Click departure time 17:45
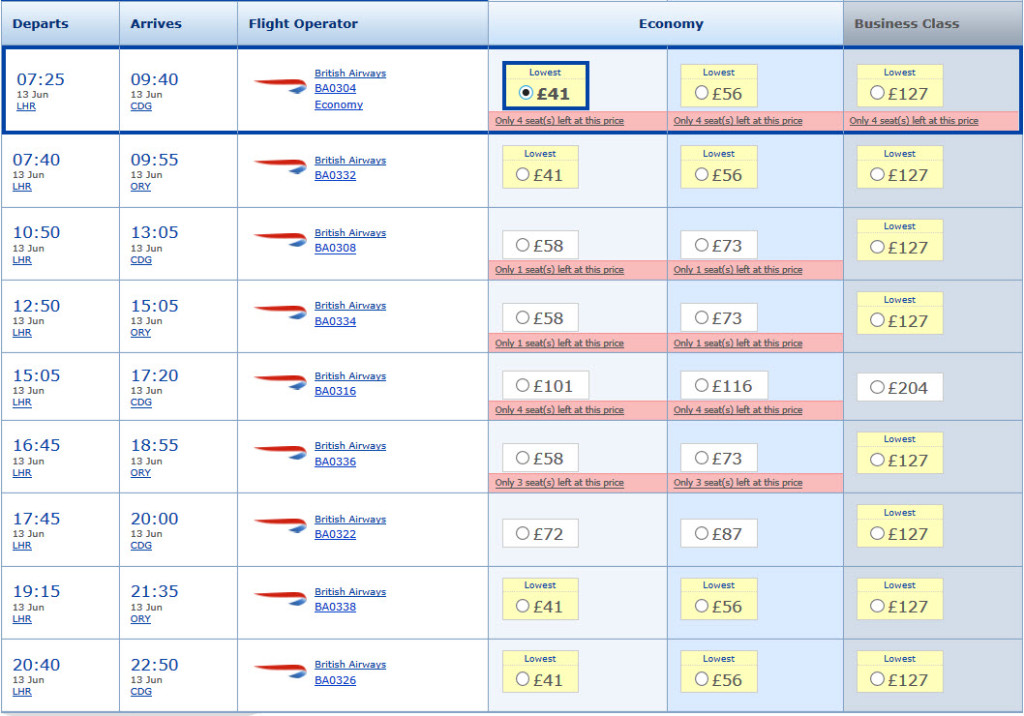The height and width of the screenshot is (716, 1024). click(x=37, y=519)
